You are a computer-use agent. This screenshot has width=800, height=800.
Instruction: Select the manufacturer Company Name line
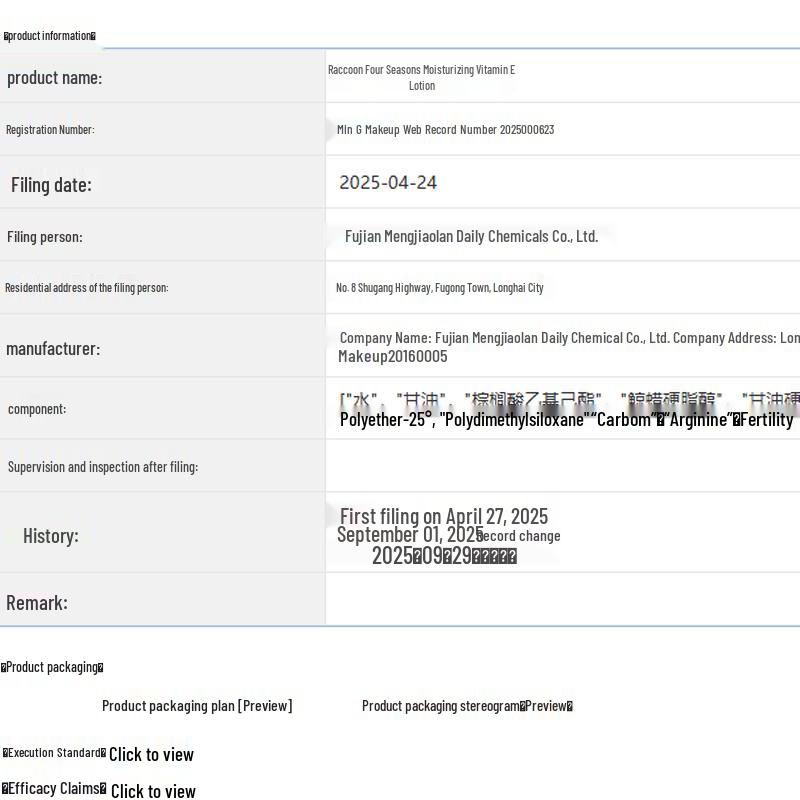569,338
